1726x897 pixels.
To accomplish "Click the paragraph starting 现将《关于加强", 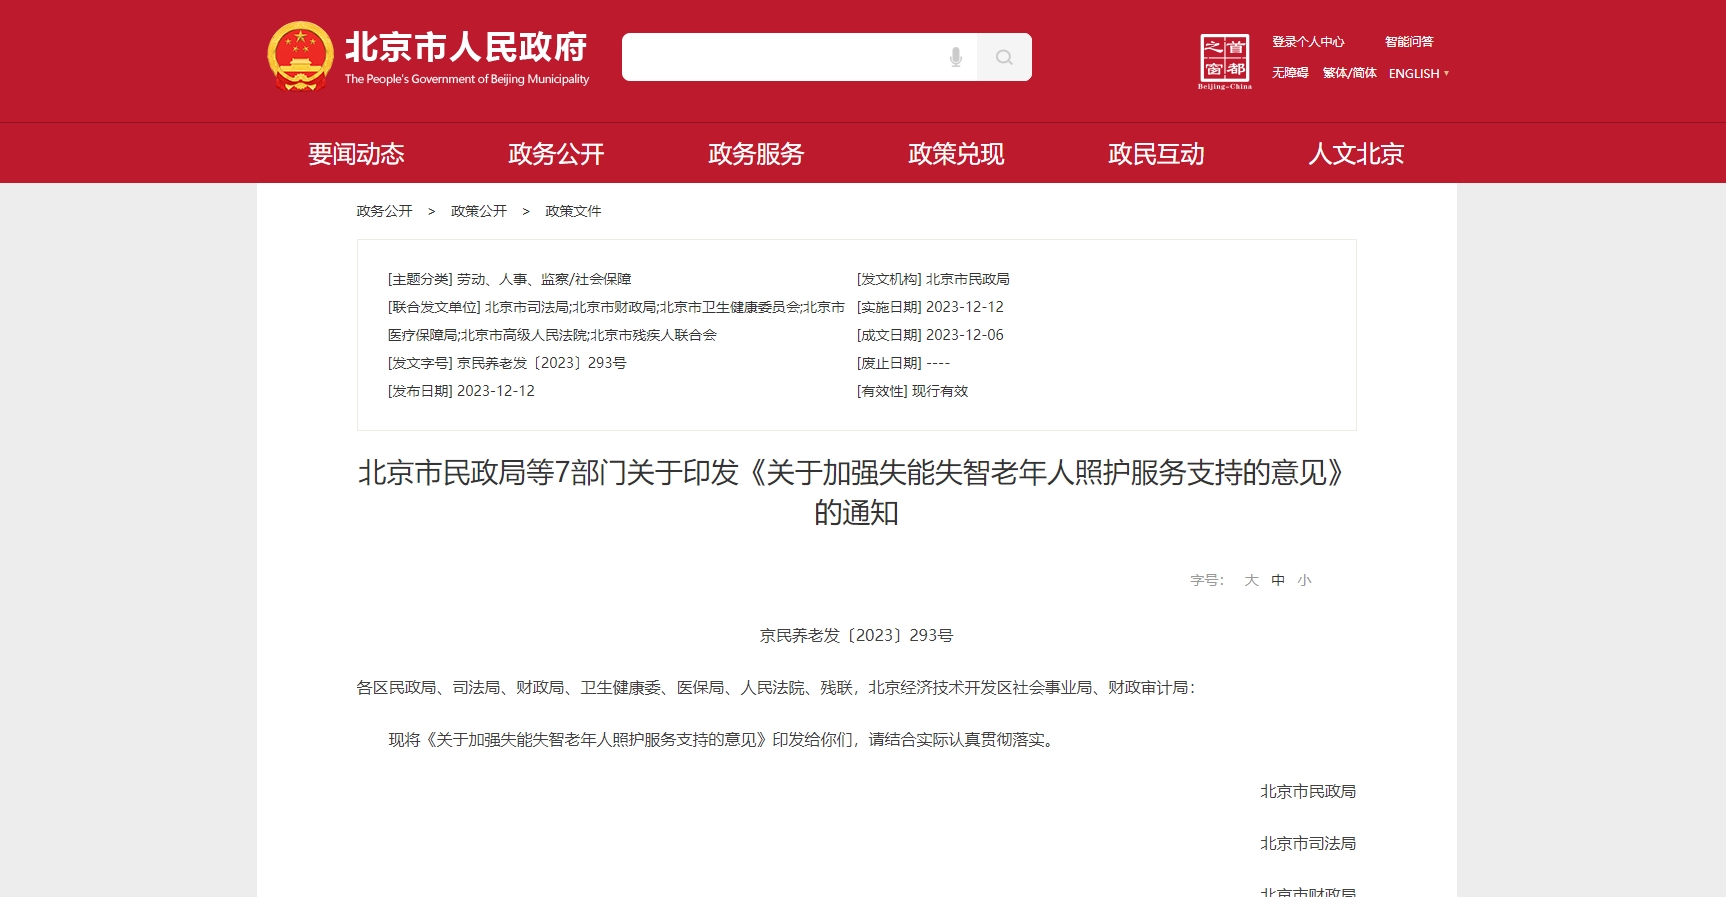I will pyautogui.click(x=724, y=739).
